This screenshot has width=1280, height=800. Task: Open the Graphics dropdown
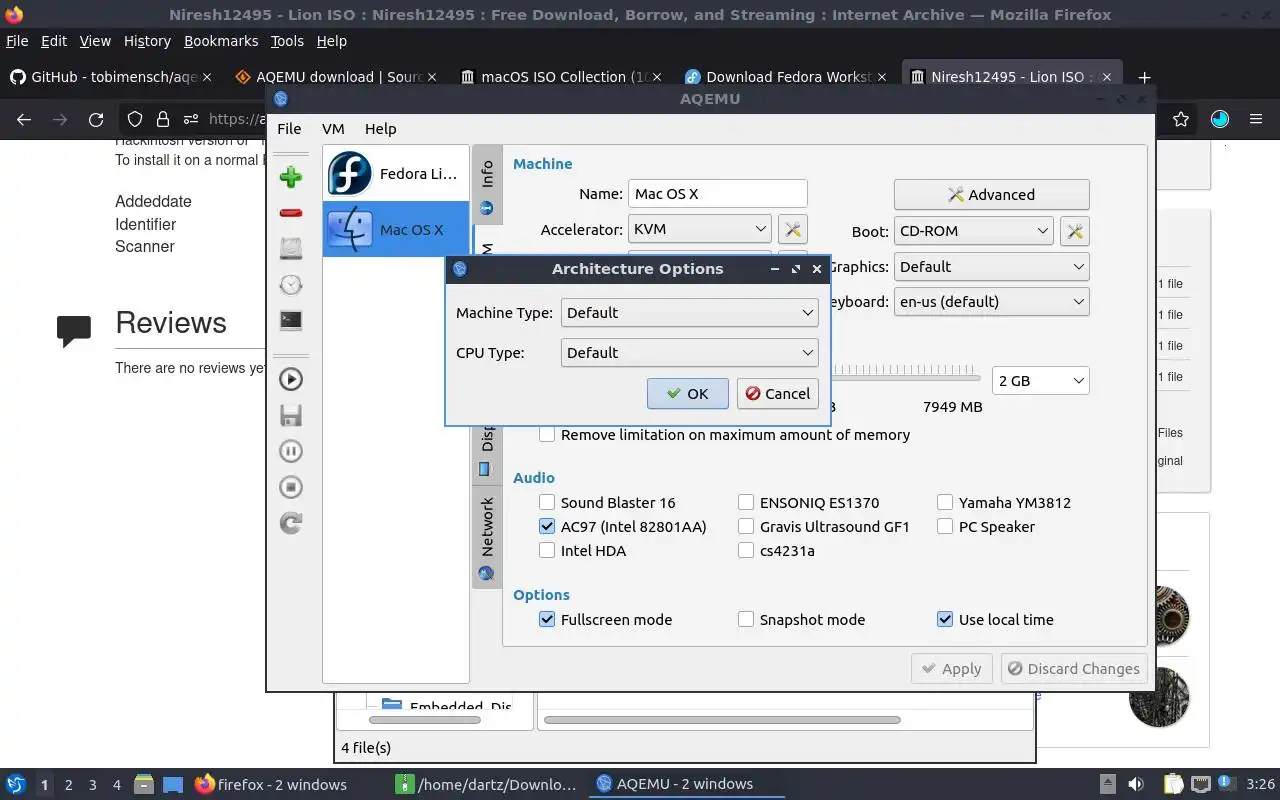[x=991, y=267]
